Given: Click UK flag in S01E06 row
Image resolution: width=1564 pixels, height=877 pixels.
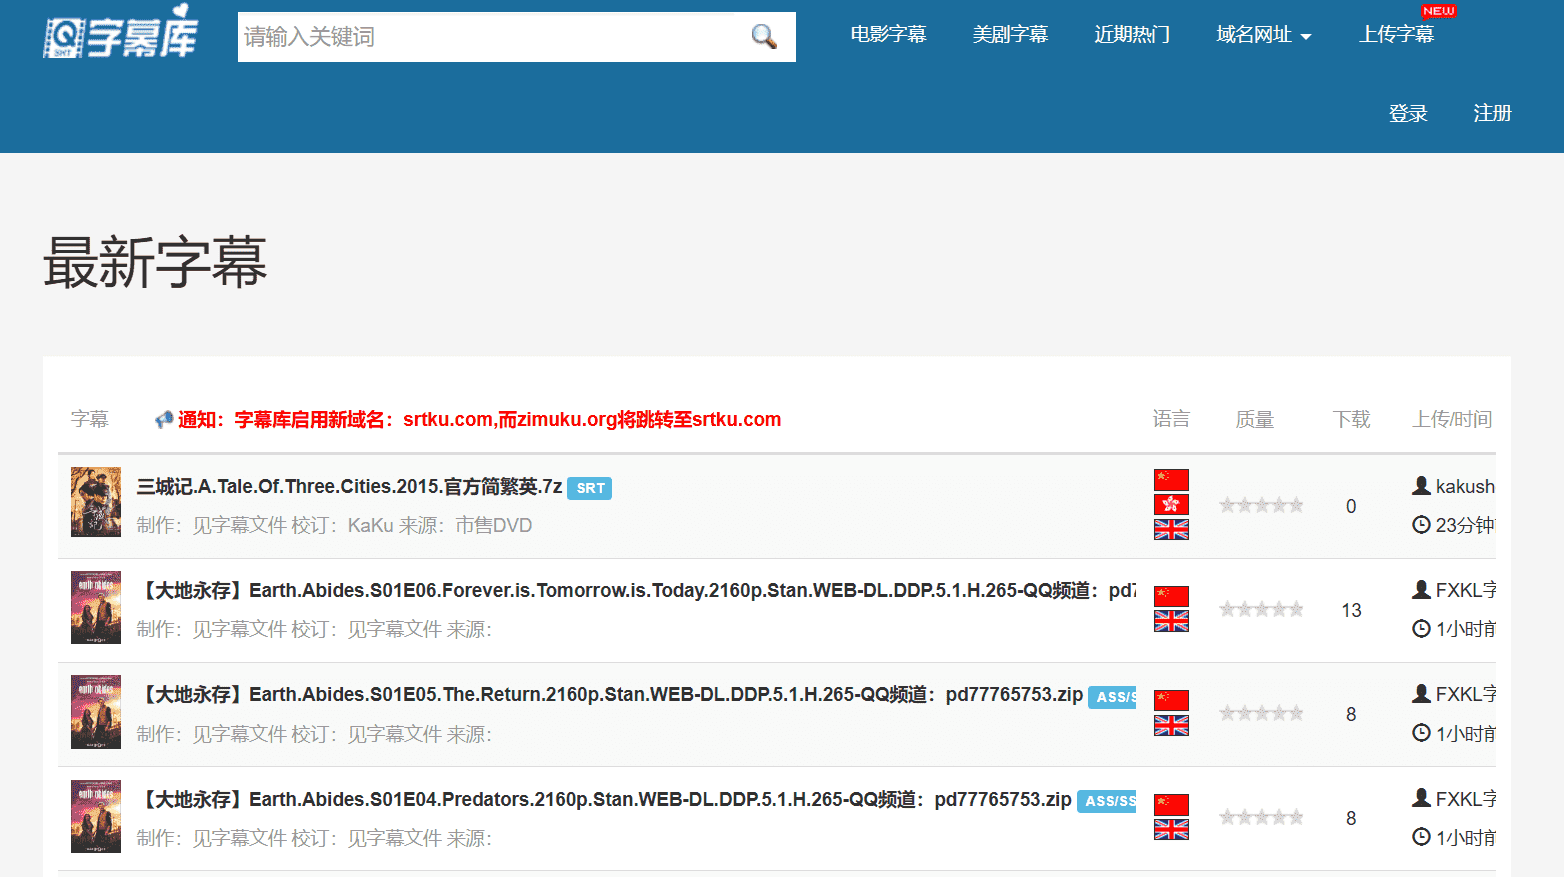Looking at the screenshot, I should (x=1171, y=621).
